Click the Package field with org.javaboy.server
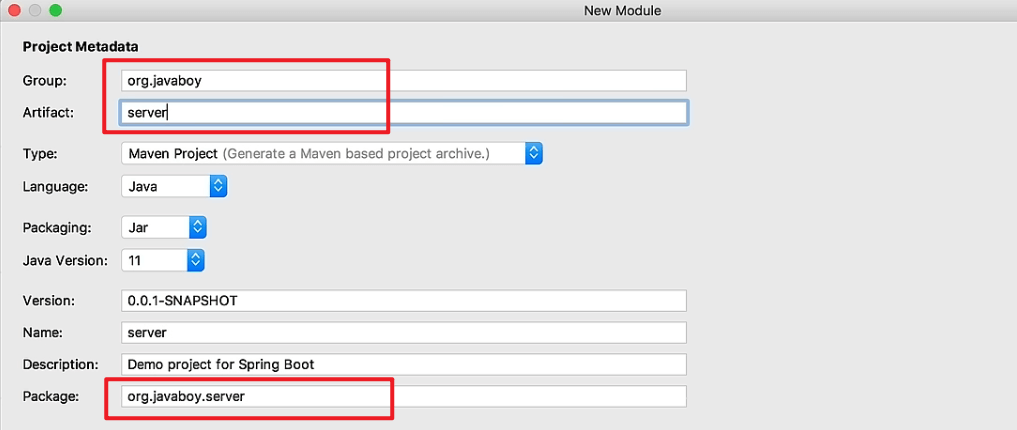 [403, 396]
